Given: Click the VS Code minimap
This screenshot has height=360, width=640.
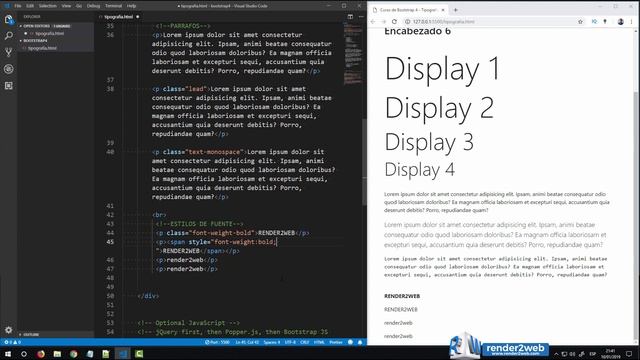Looking at the screenshot, I should tap(353, 53).
